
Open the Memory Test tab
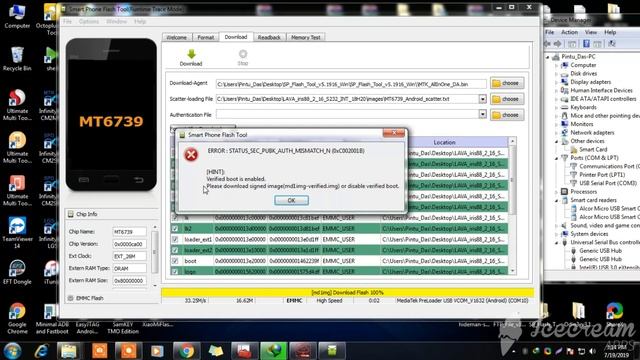coord(306,38)
